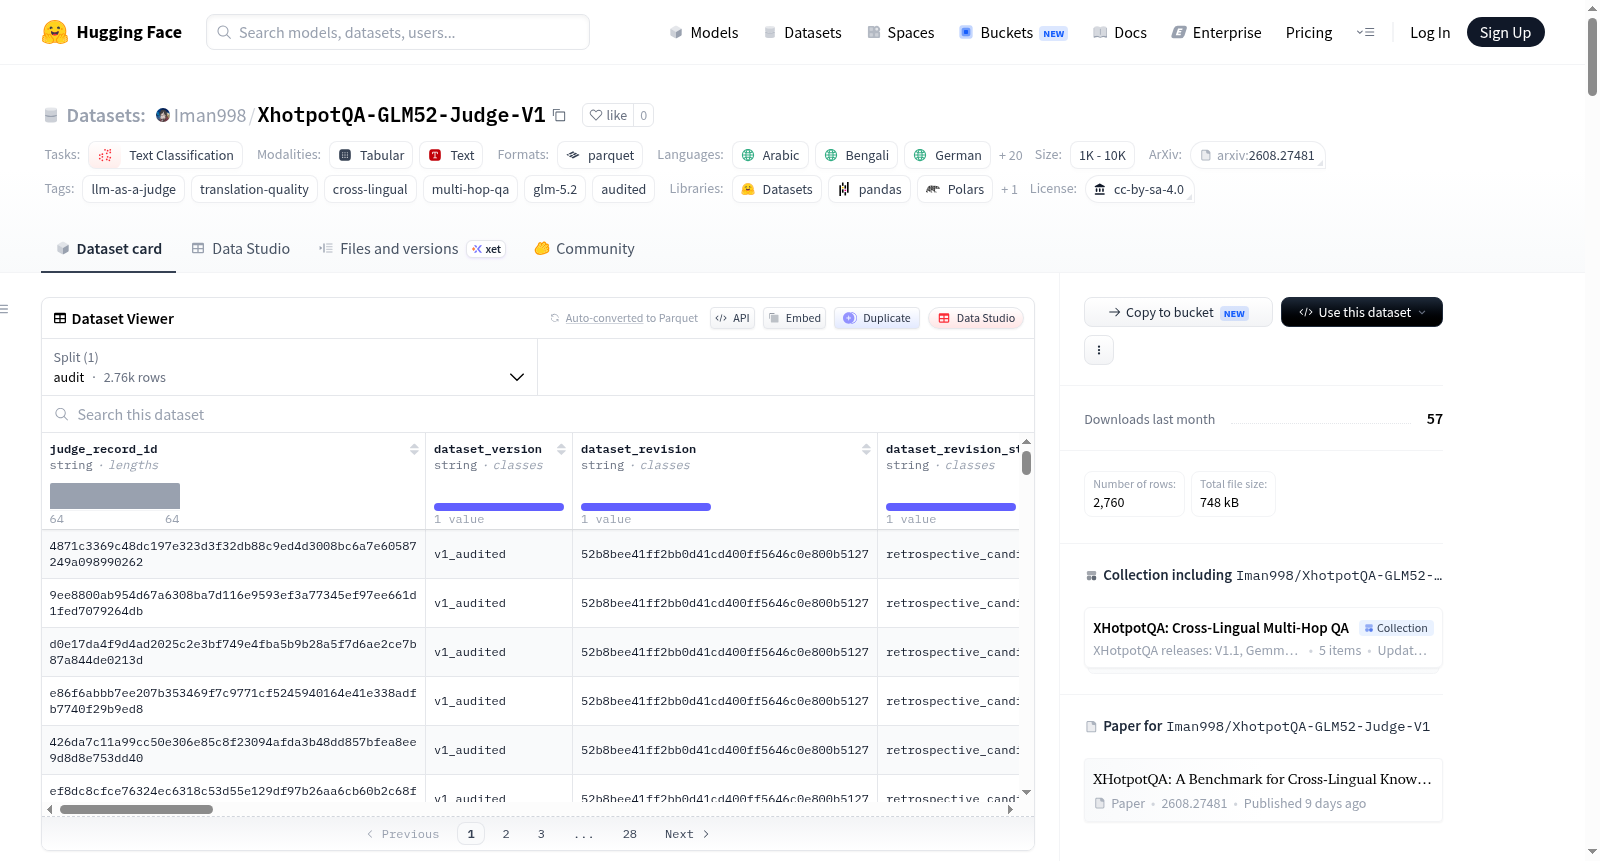Sort the dataset_version column sort icon
Image resolution: width=1600 pixels, height=861 pixels.
(x=561, y=450)
